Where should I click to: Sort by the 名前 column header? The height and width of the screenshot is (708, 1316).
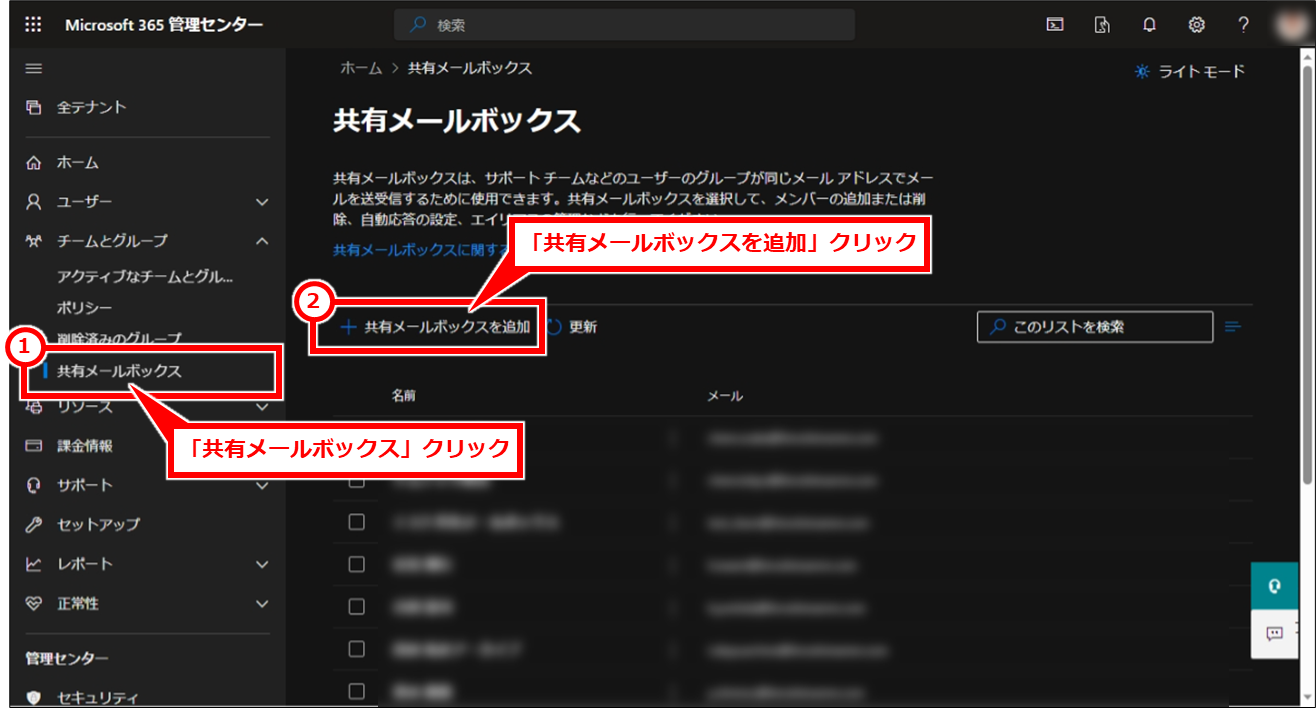[404, 396]
